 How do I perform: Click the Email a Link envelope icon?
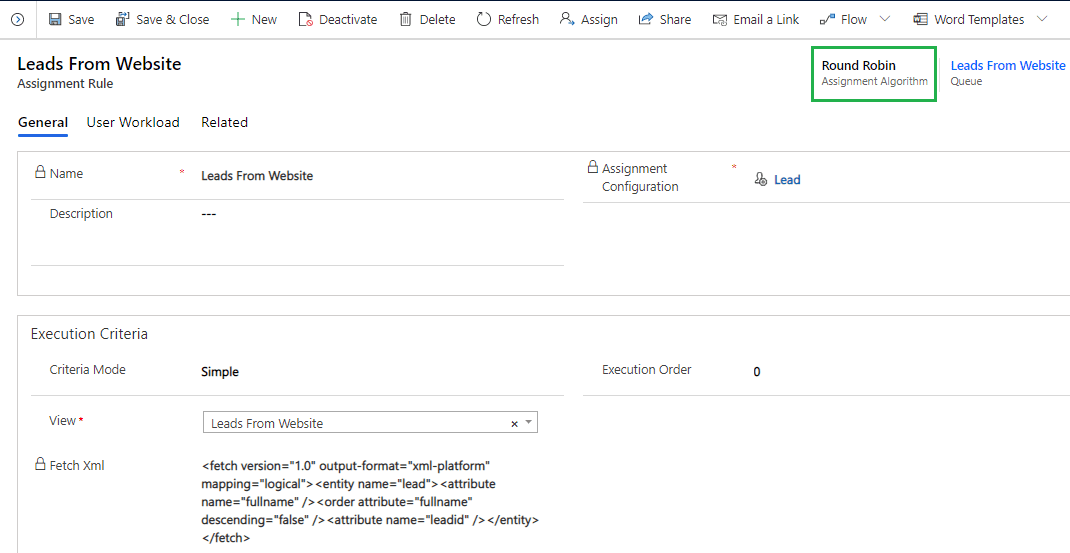coord(719,20)
